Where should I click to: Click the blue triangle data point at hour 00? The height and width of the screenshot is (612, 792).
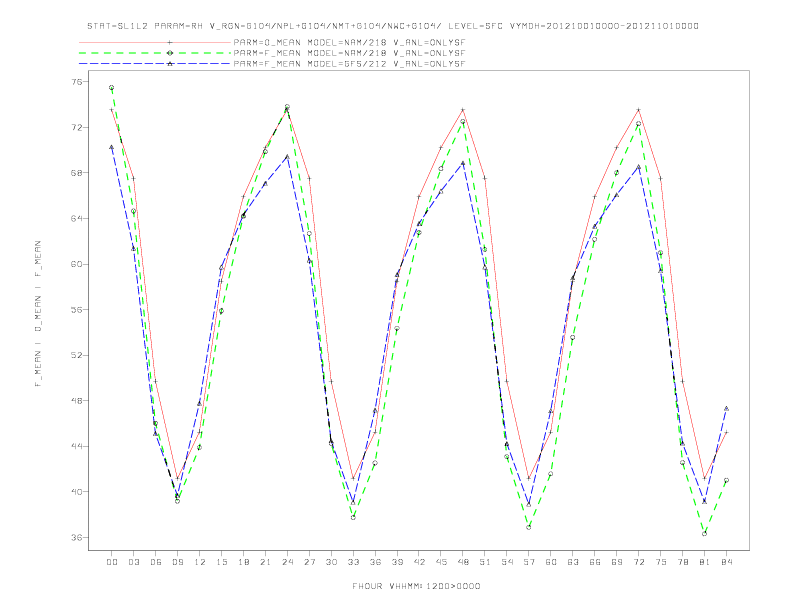coord(112,147)
